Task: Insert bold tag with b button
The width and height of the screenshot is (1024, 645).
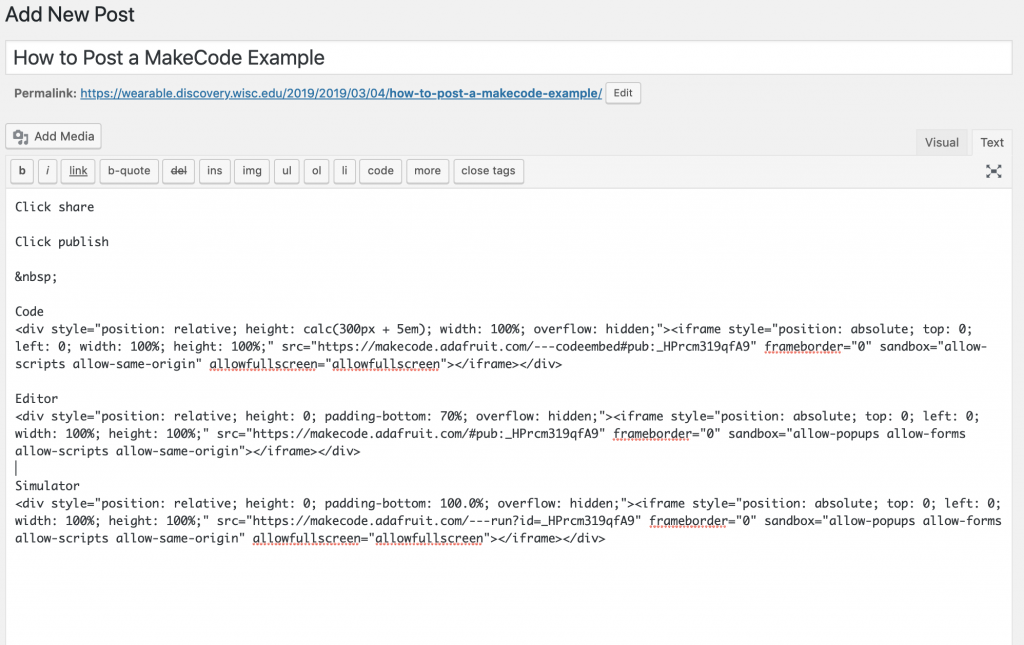Action: pos(22,171)
